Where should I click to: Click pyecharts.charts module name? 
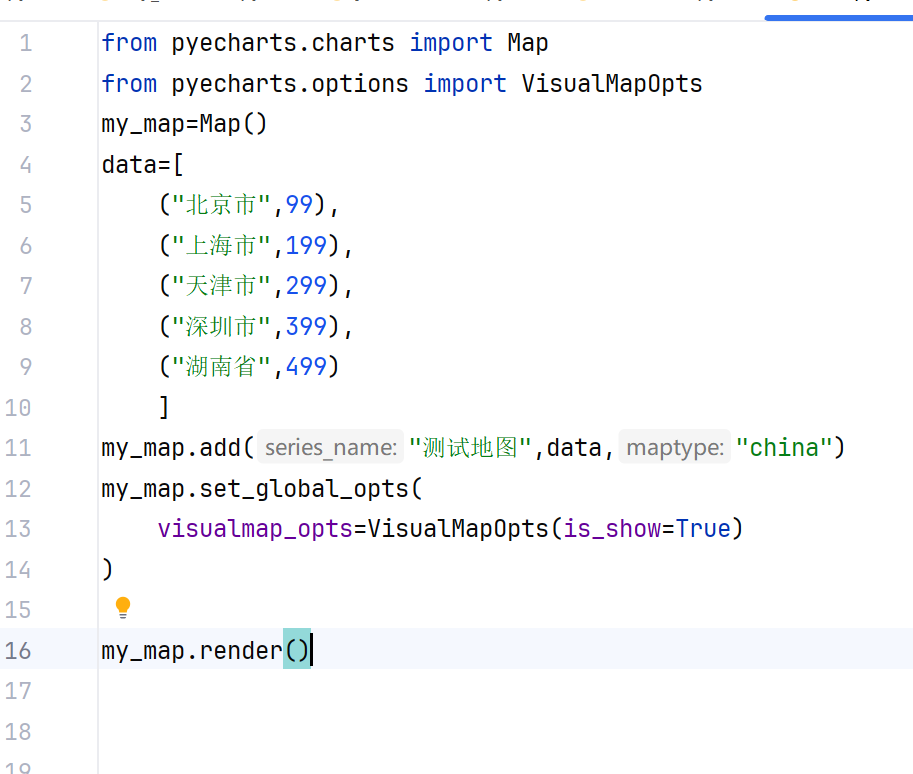pos(283,43)
